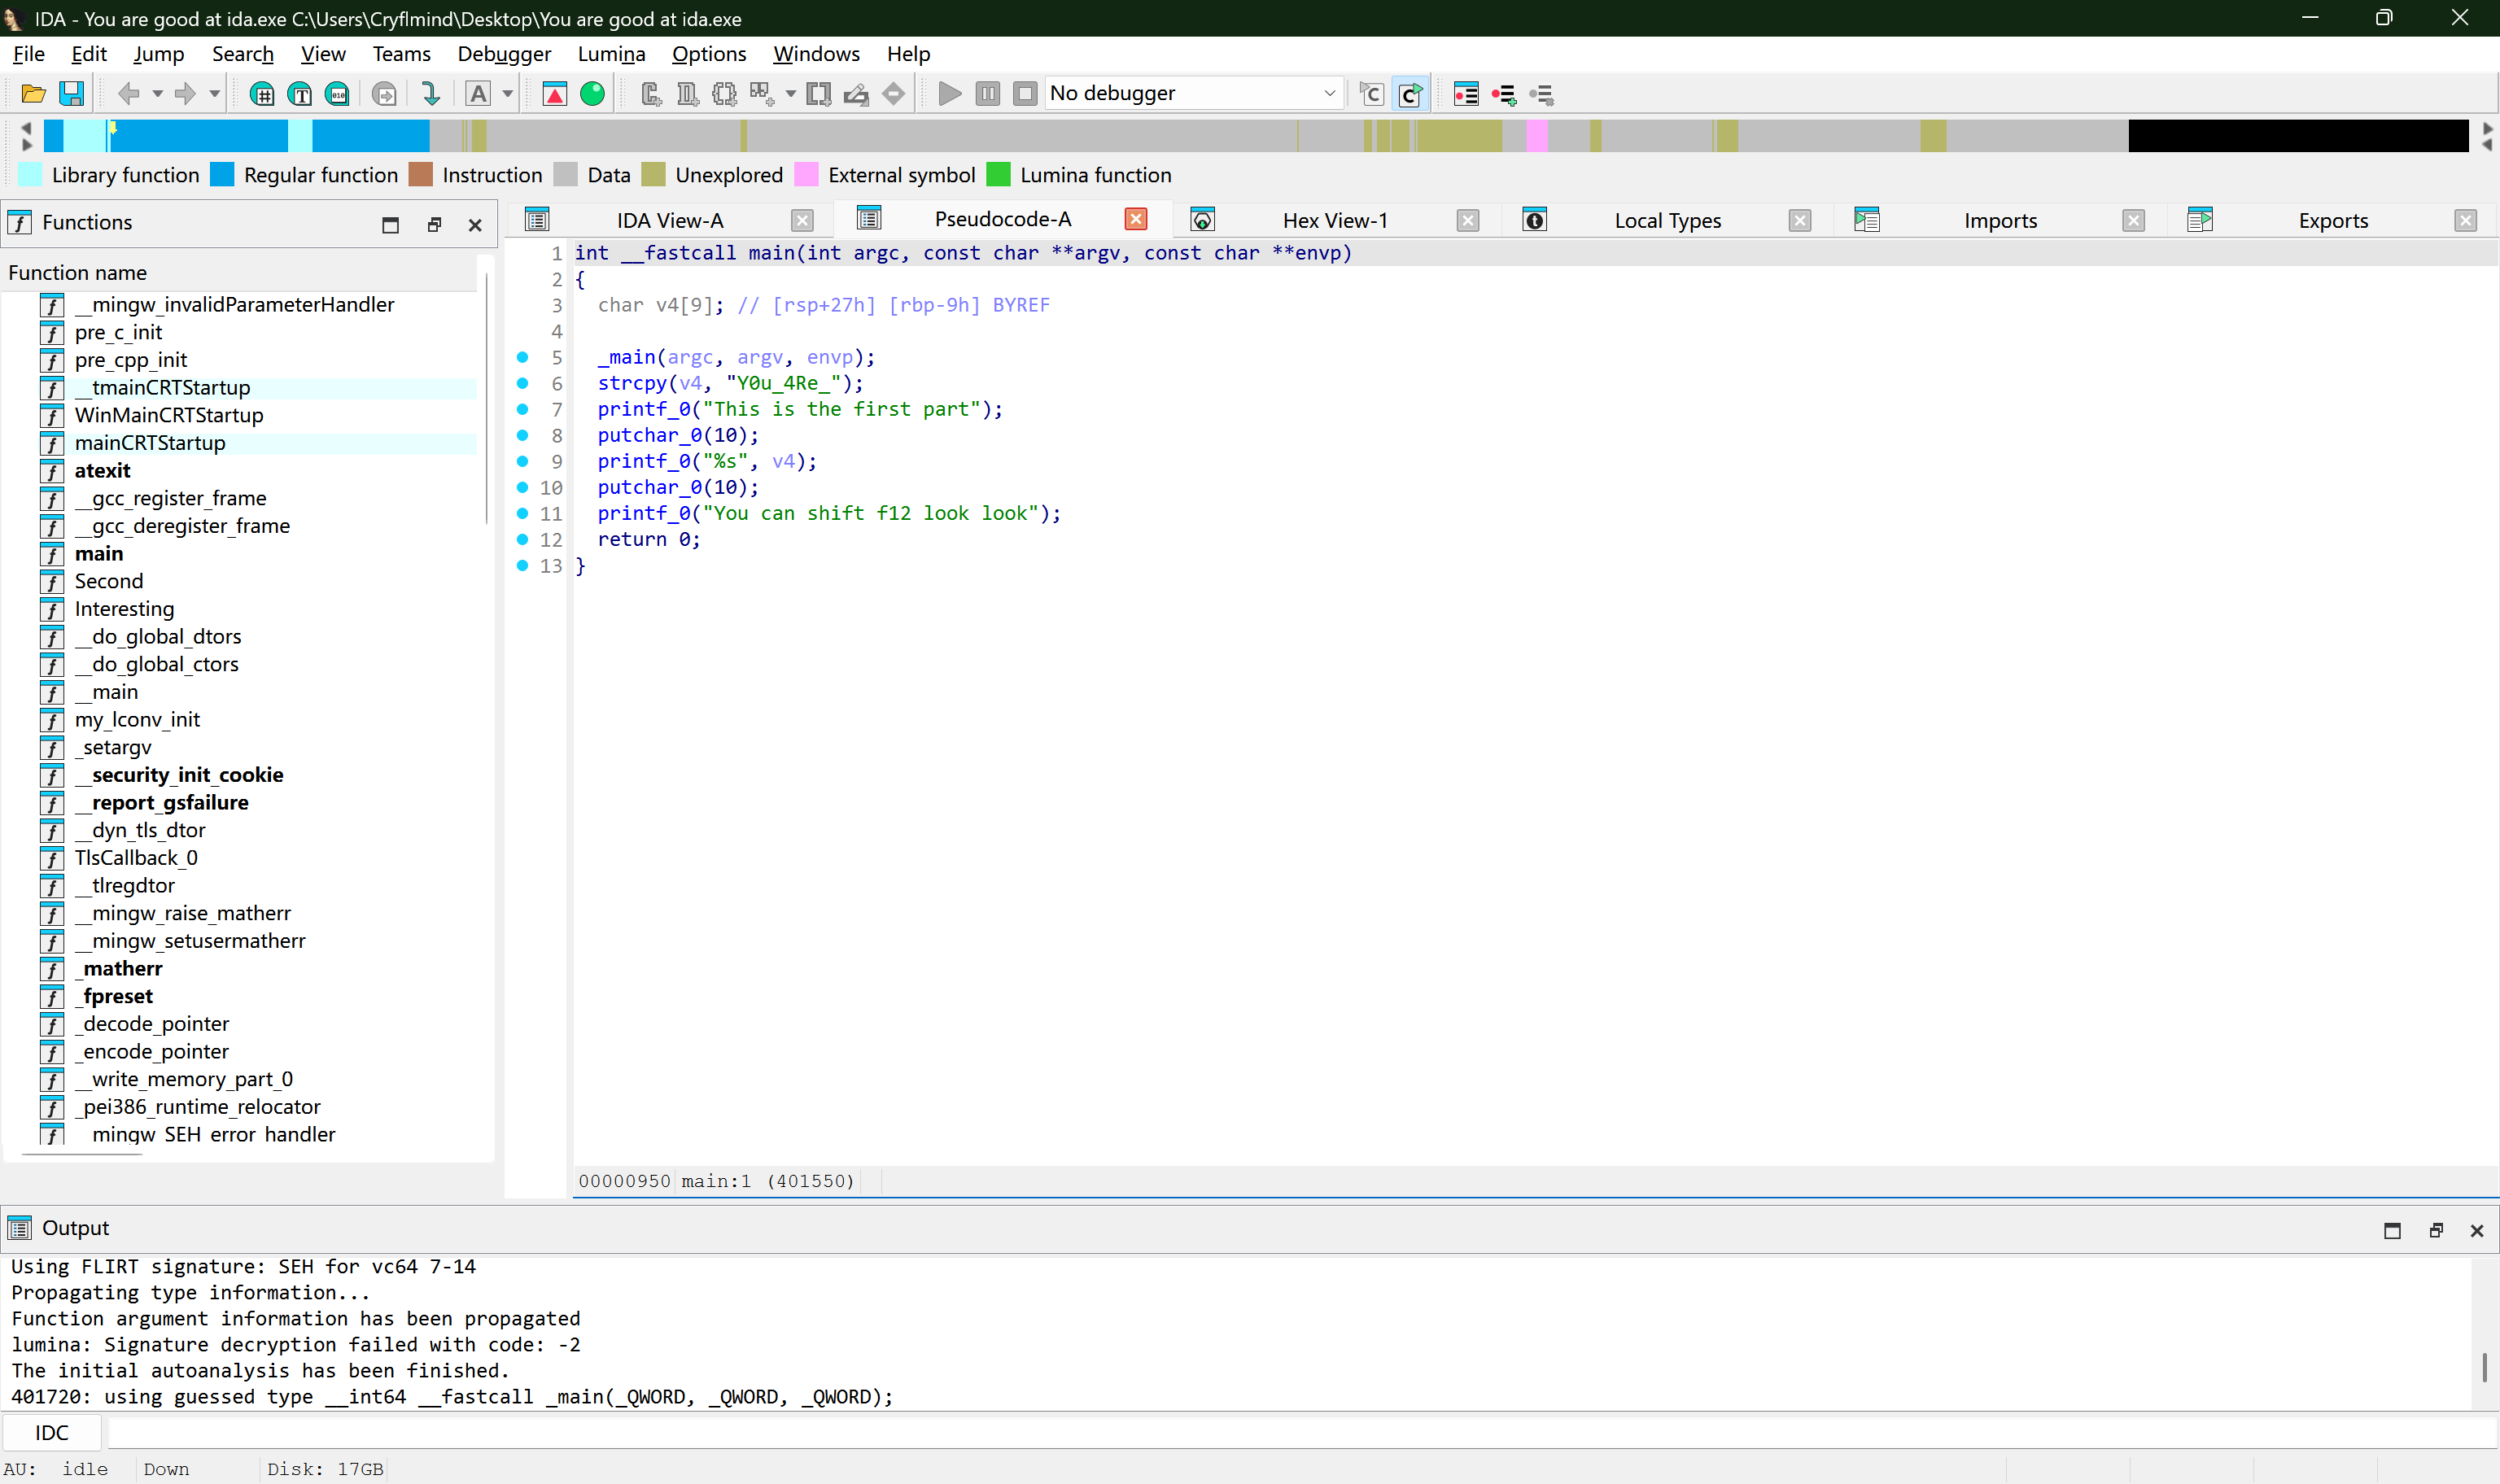The height and width of the screenshot is (1484, 2500).
Task: Click the pencil edit/patch toolbar icon
Action: [x=856, y=94]
